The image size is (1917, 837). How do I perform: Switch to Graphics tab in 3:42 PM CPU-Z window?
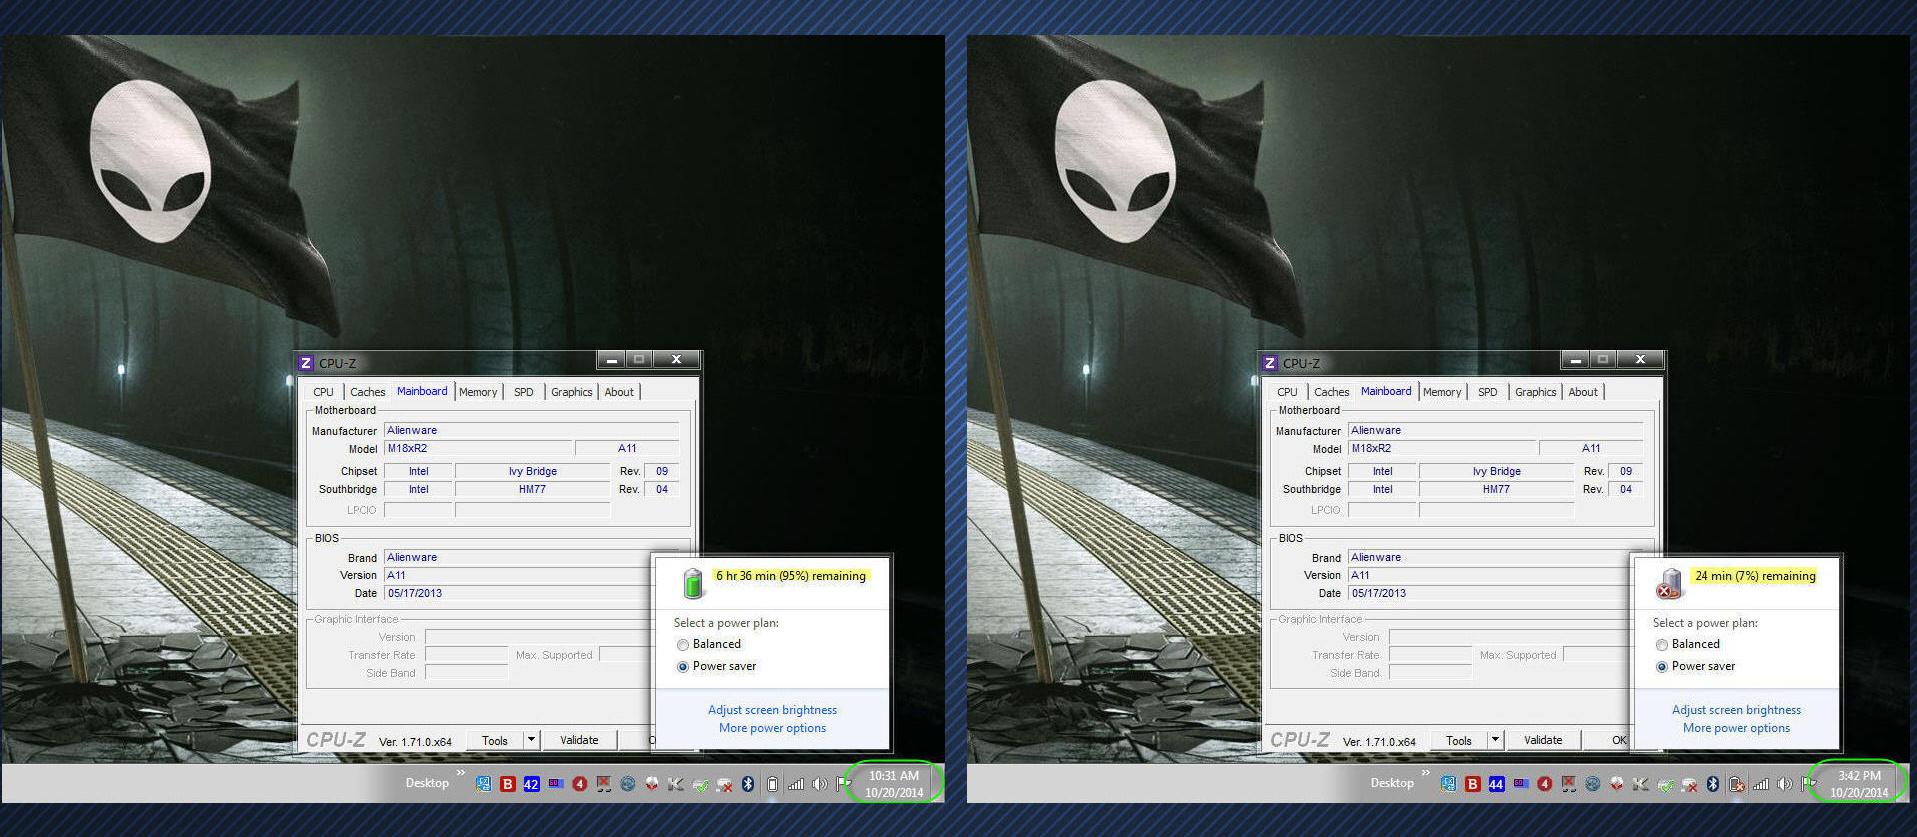click(1535, 392)
